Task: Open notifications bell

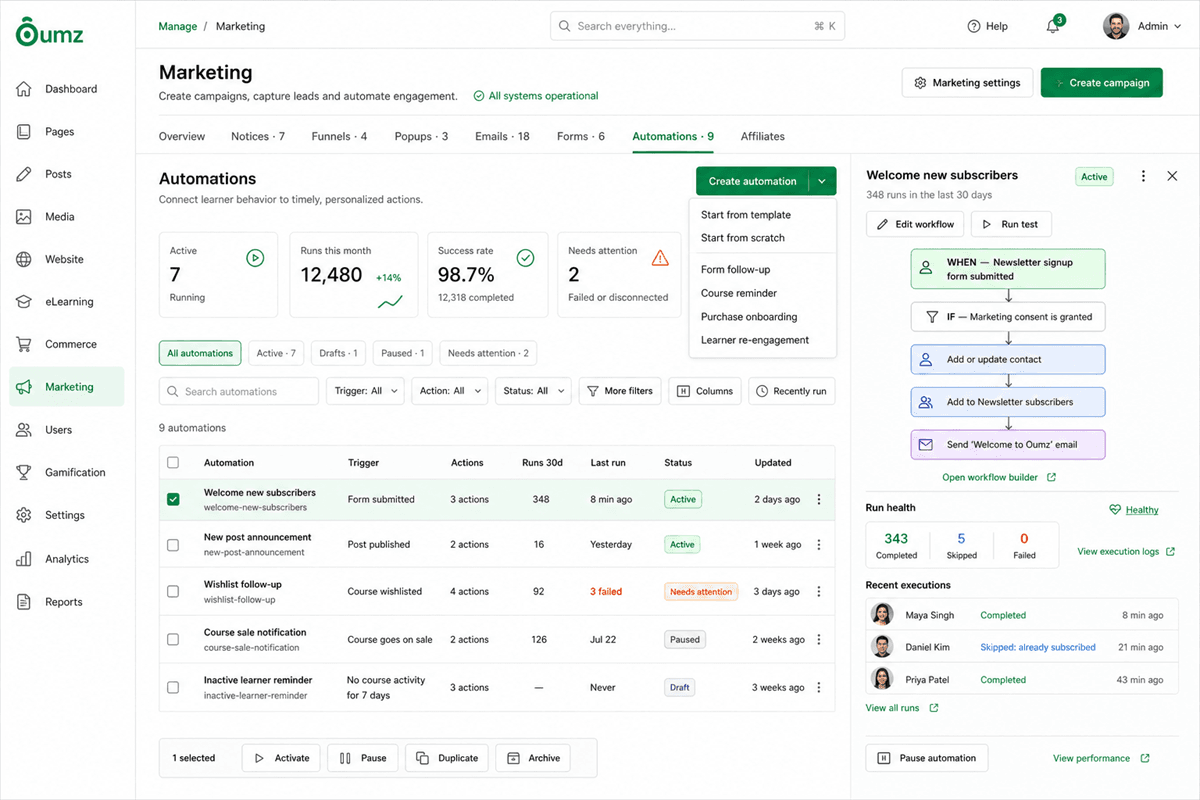Action: 1053,26
